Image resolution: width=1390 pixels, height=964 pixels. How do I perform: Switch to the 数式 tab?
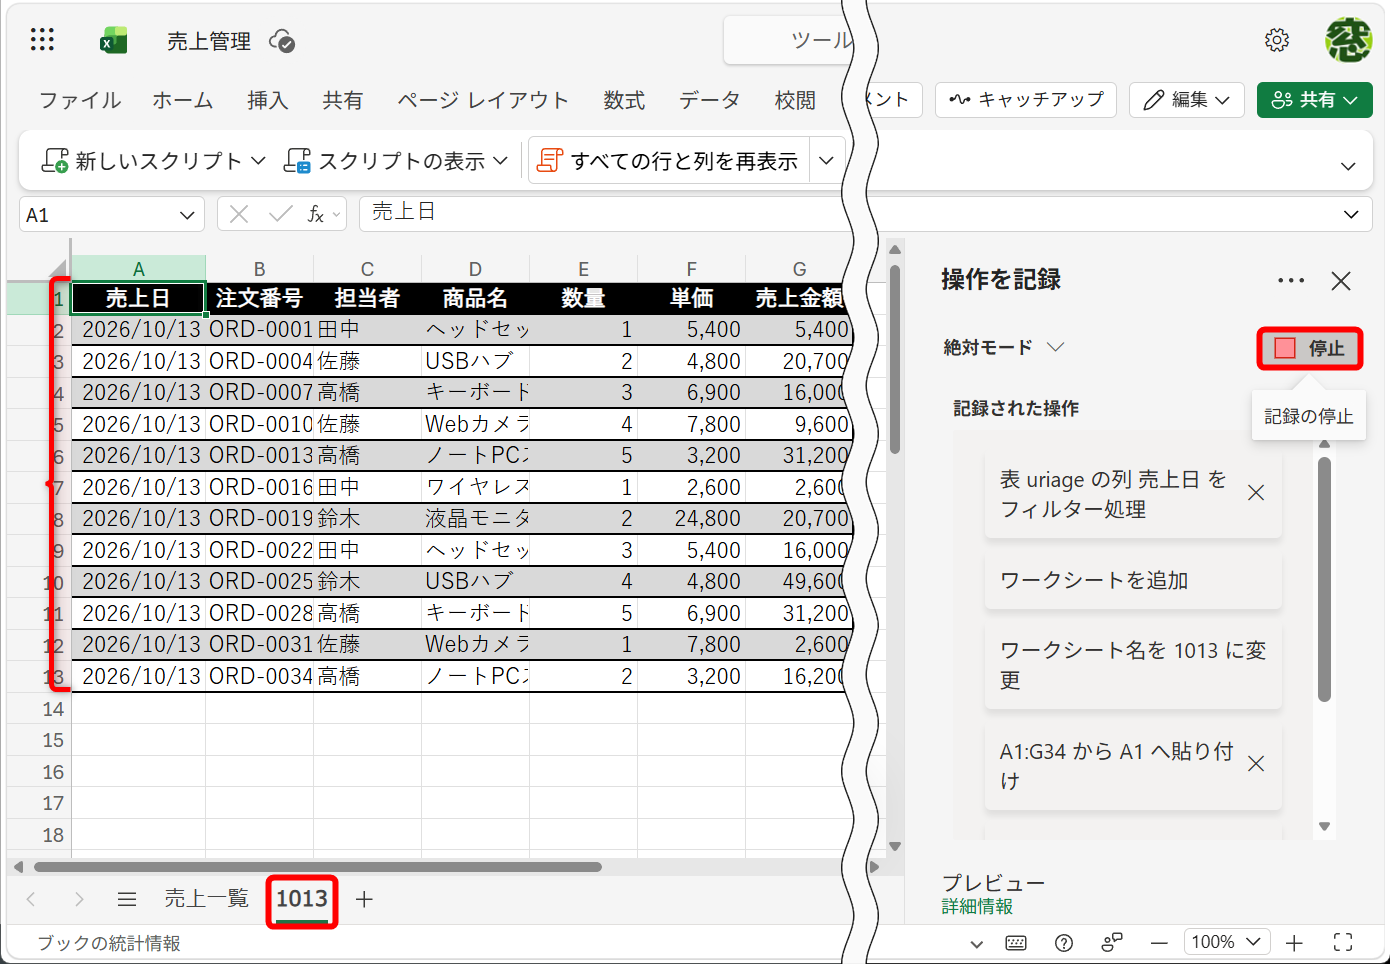[x=624, y=100]
